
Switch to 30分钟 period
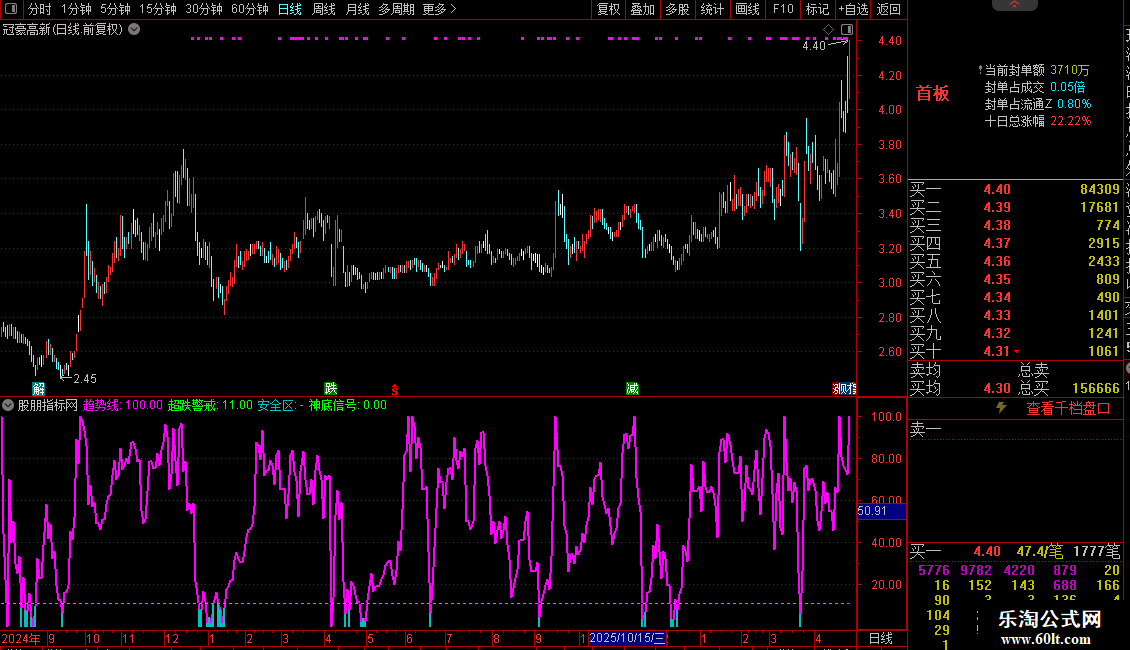[204, 9]
